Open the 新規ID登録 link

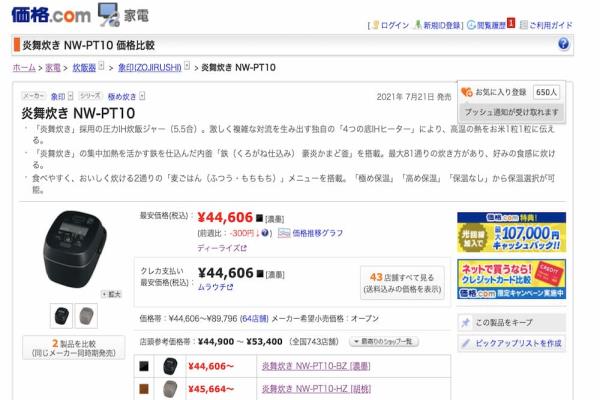tap(442, 25)
